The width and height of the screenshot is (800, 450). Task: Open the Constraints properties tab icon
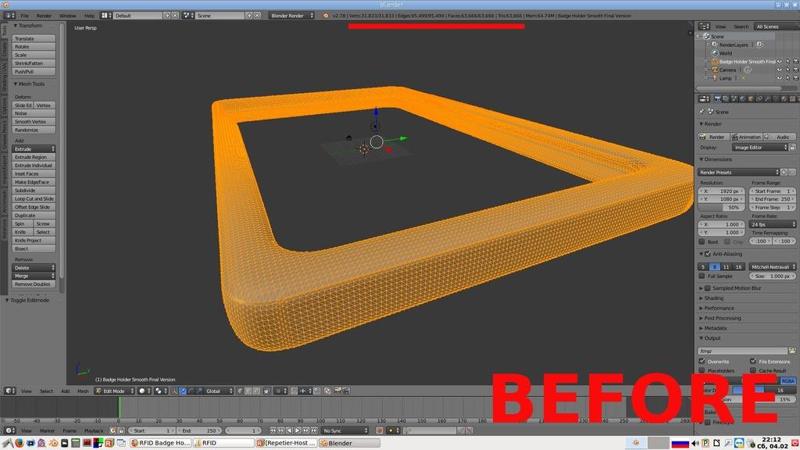[759, 98]
